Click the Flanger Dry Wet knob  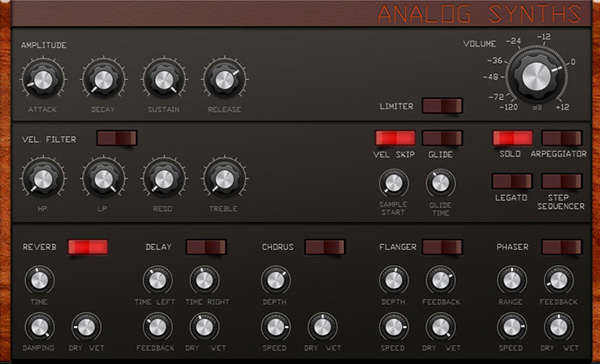[440, 327]
